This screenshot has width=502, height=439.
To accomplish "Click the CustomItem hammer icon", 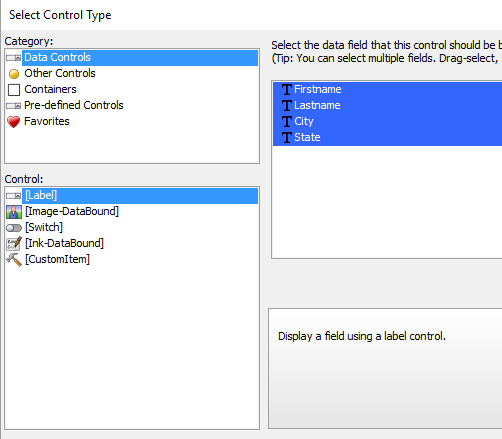I will [14, 259].
